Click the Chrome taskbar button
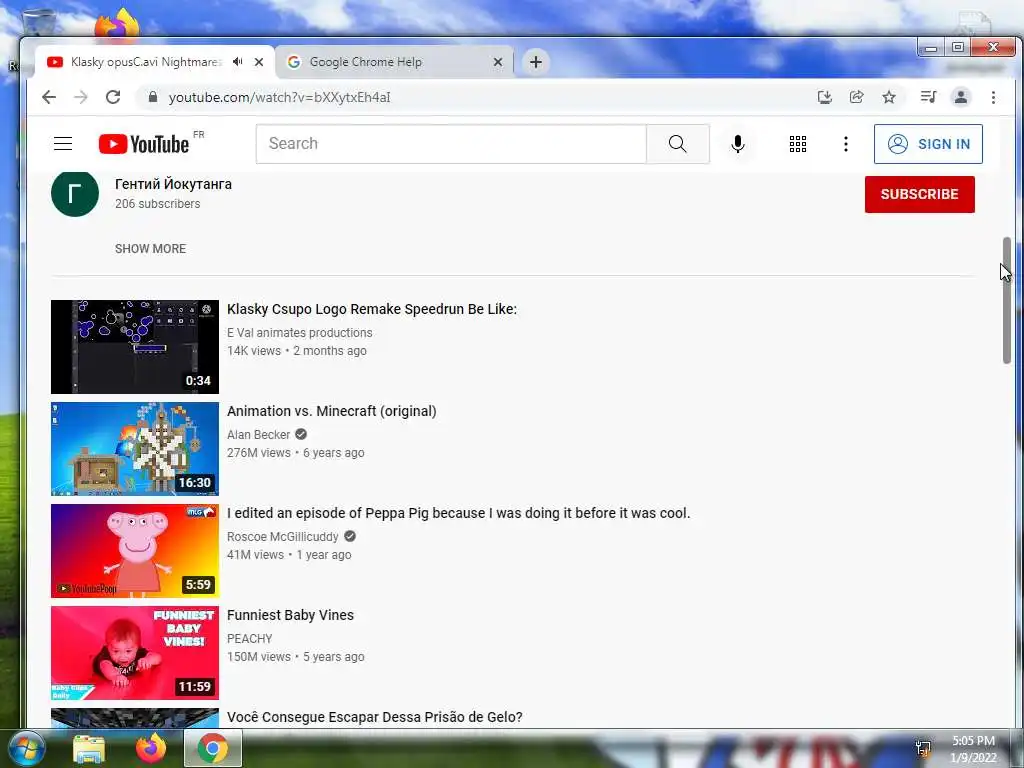Screen dimensions: 1024x768 (x=213, y=748)
